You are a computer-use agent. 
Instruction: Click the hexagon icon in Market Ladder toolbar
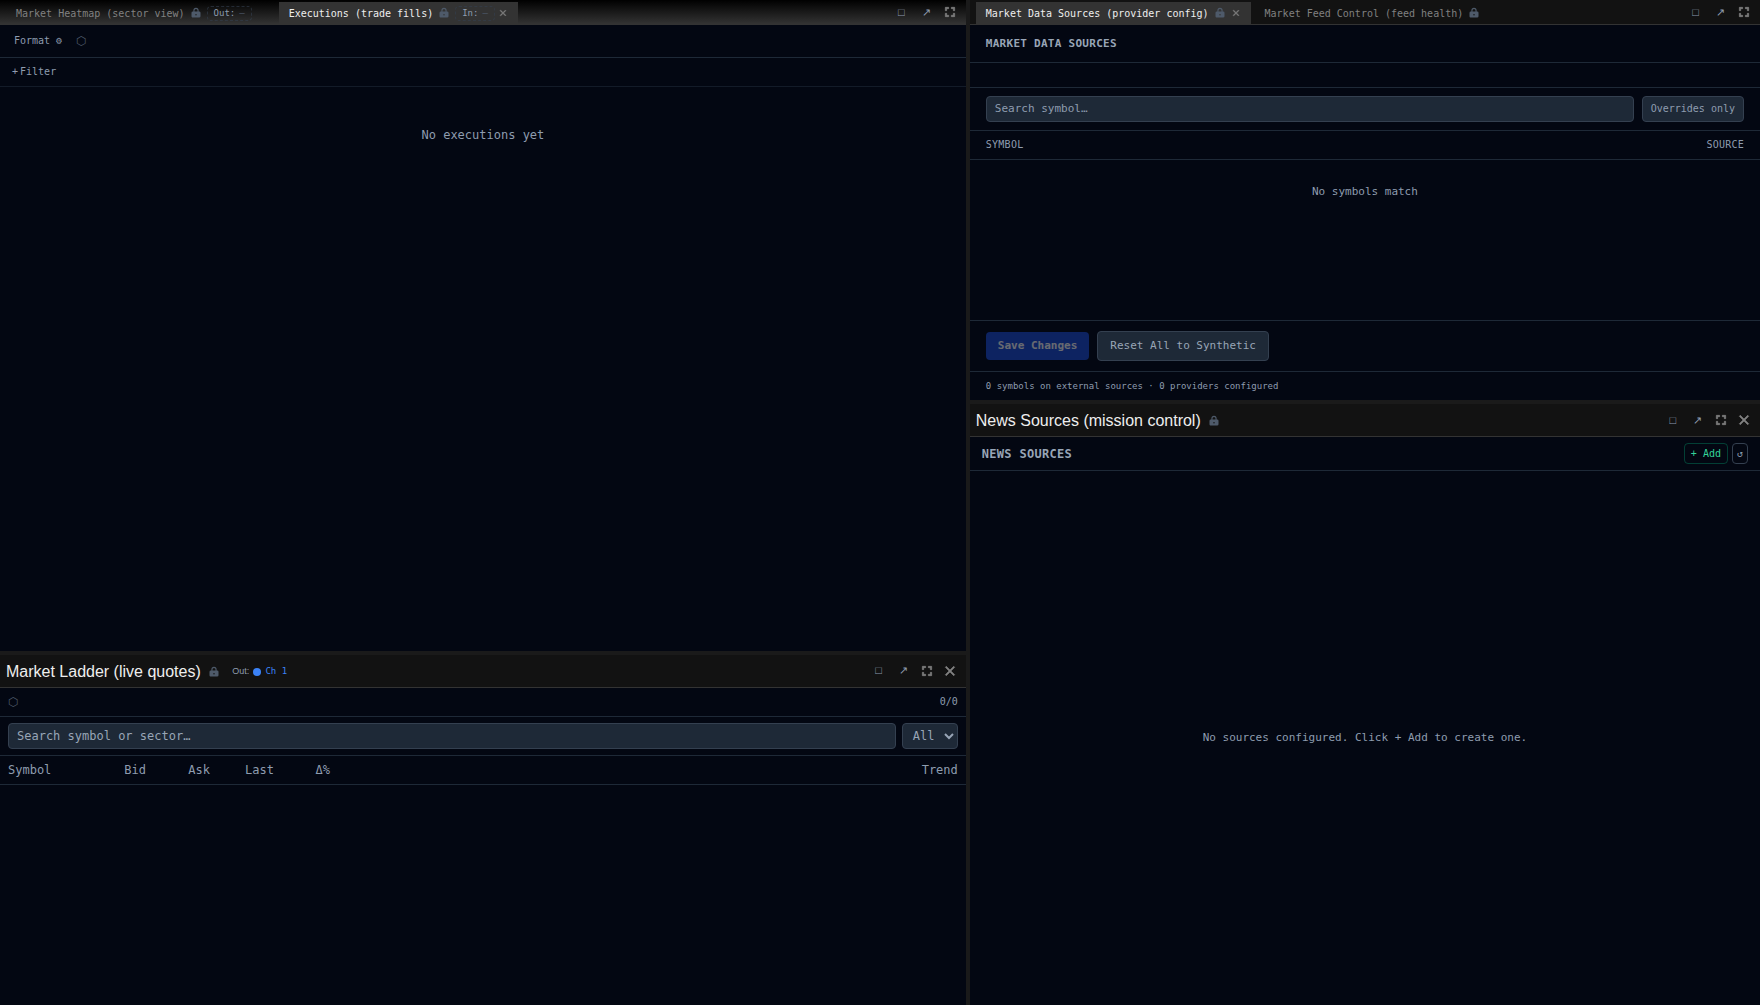[13, 702]
